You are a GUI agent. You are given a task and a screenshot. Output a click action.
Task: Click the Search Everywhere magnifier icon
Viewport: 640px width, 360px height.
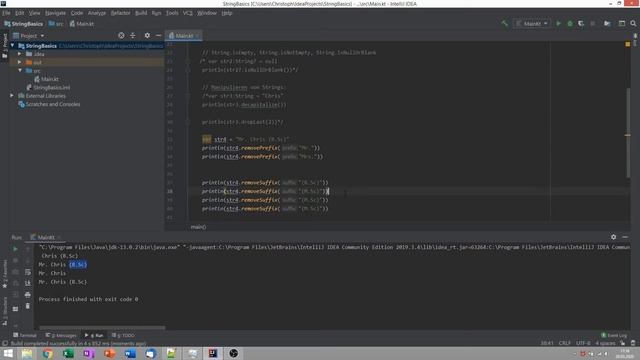click(633, 24)
